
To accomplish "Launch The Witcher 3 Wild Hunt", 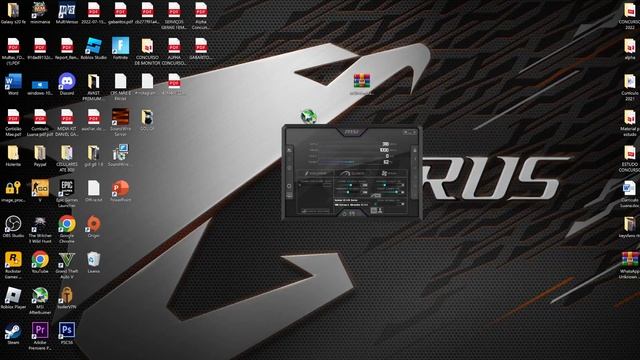I will 40,230.
